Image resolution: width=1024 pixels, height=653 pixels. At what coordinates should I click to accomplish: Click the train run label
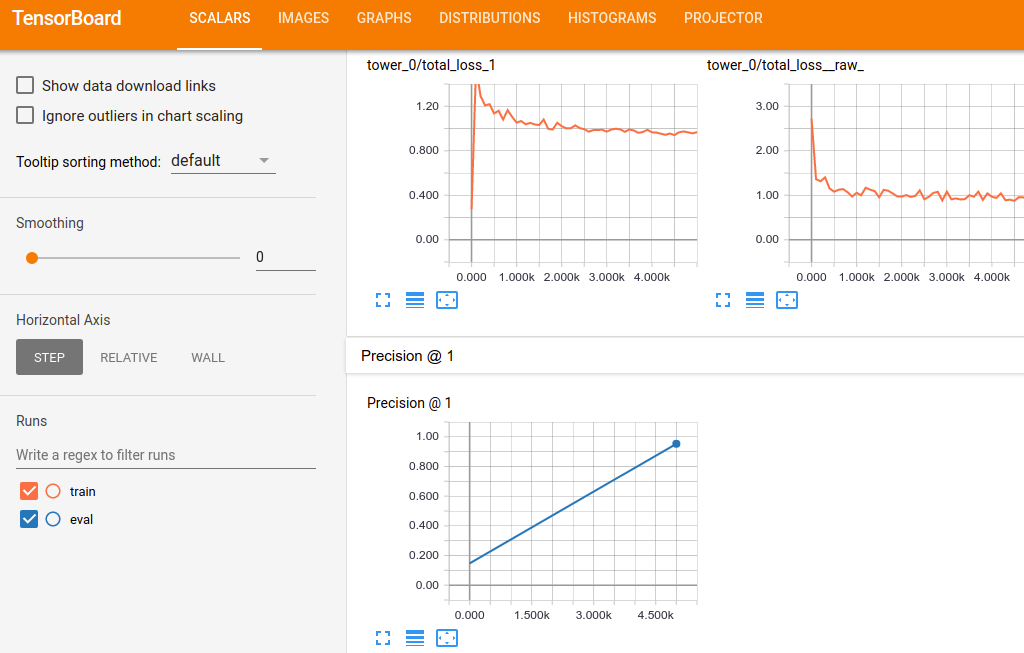(x=82, y=492)
